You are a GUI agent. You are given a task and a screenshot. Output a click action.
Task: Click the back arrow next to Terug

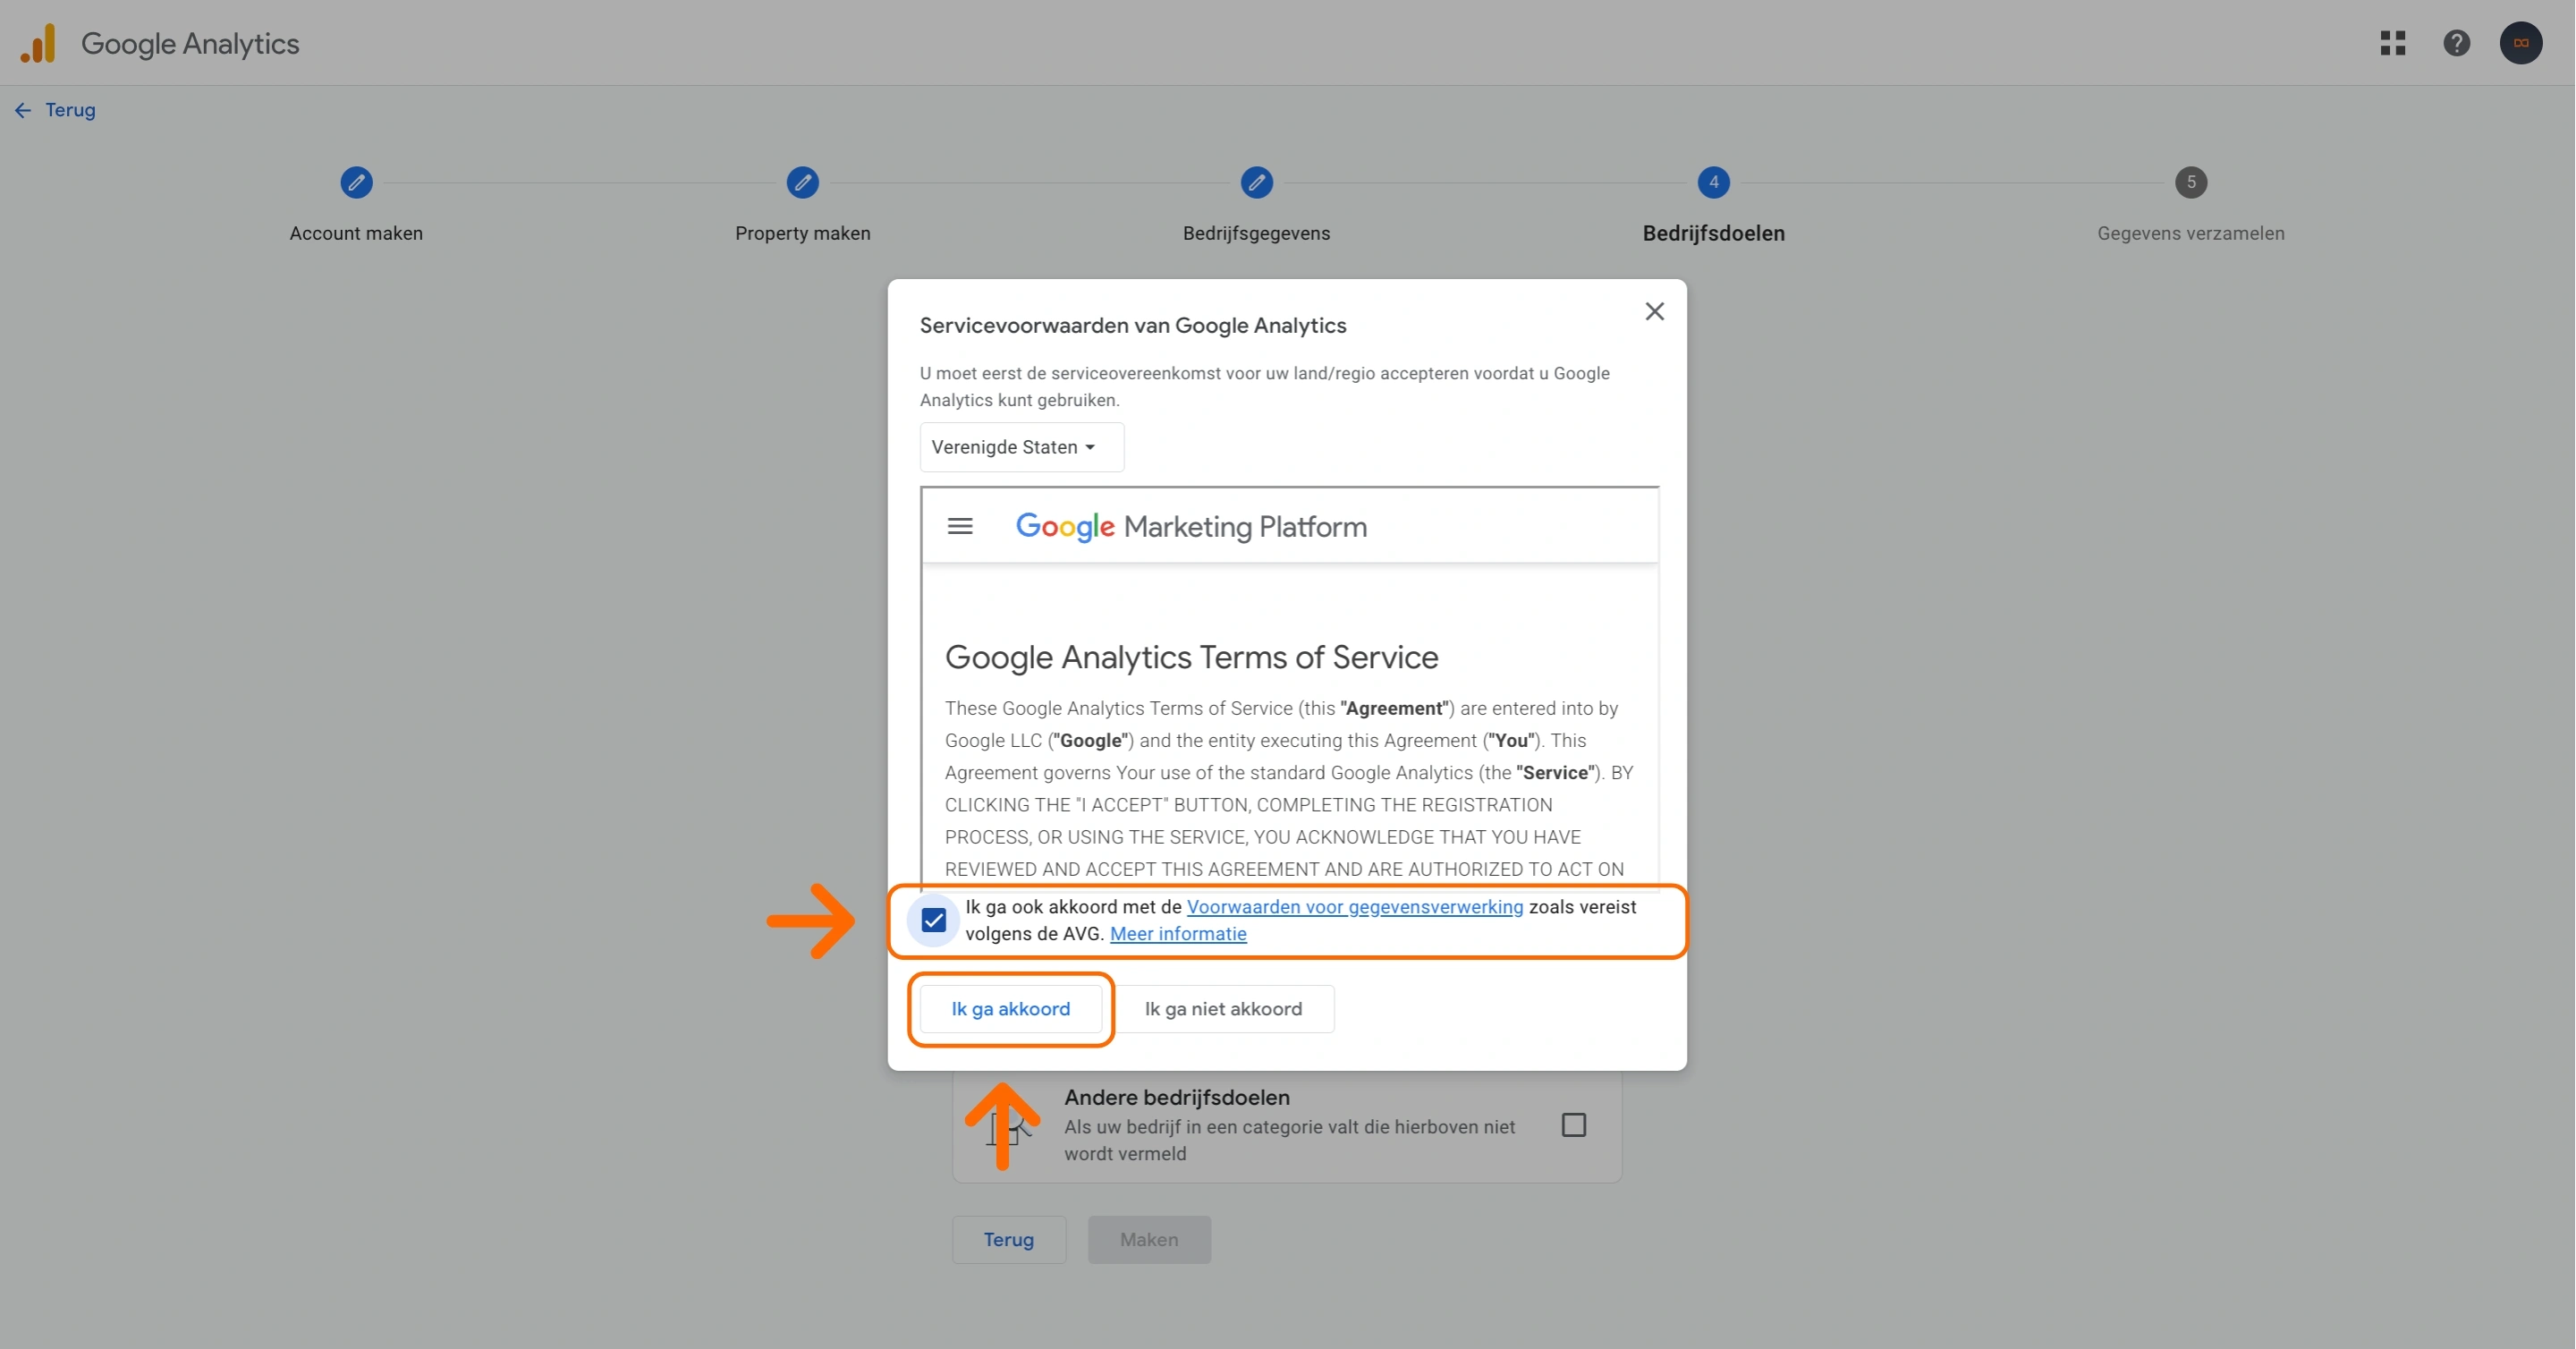[x=23, y=110]
